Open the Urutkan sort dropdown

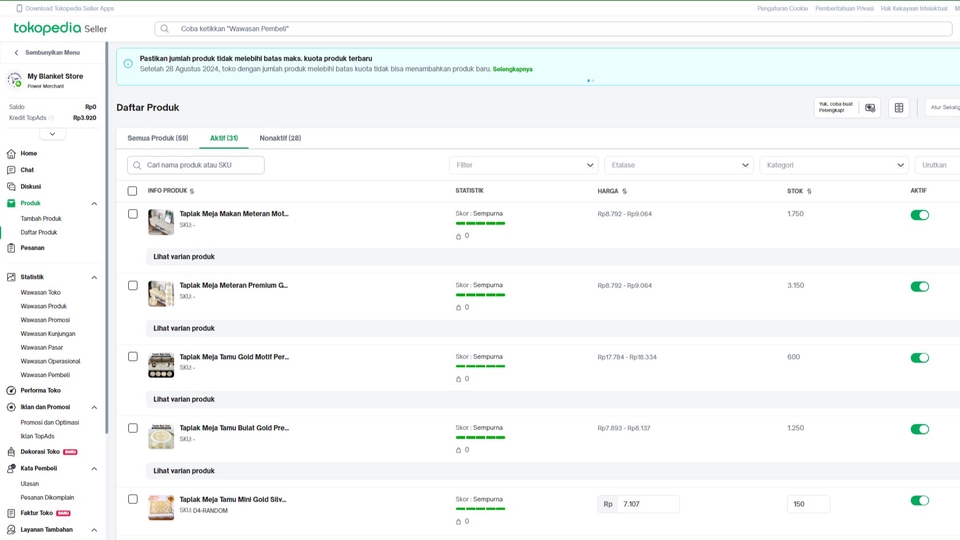tap(937, 165)
